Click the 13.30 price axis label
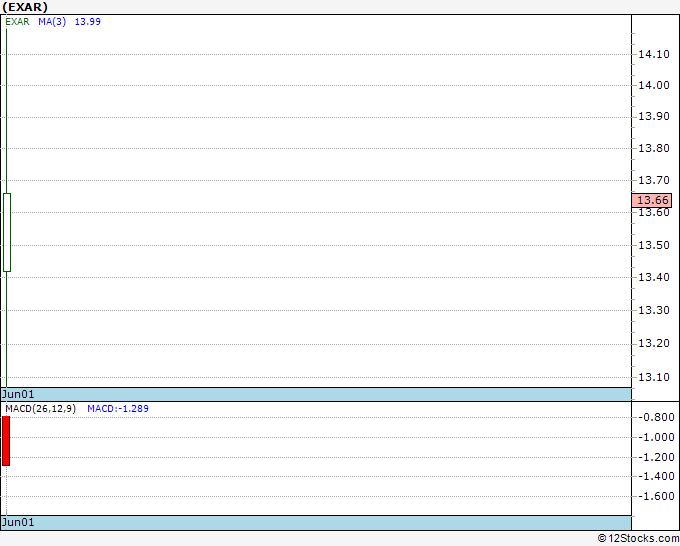Viewport: 680px width, 546px height. click(x=654, y=310)
